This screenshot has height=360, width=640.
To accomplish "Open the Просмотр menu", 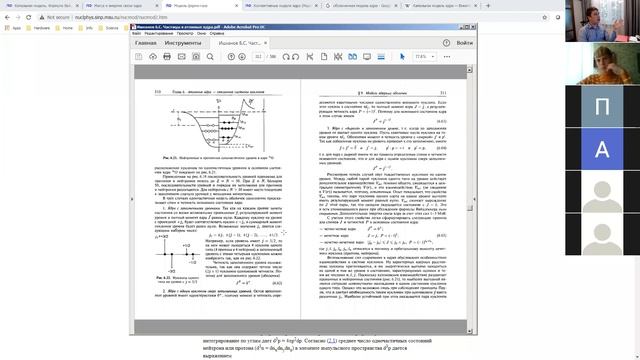I will tap(185, 33).
